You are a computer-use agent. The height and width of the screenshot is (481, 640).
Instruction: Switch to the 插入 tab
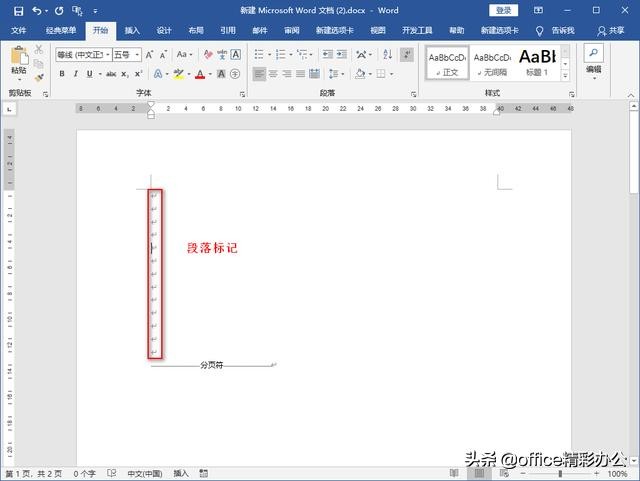click(132, 31)
